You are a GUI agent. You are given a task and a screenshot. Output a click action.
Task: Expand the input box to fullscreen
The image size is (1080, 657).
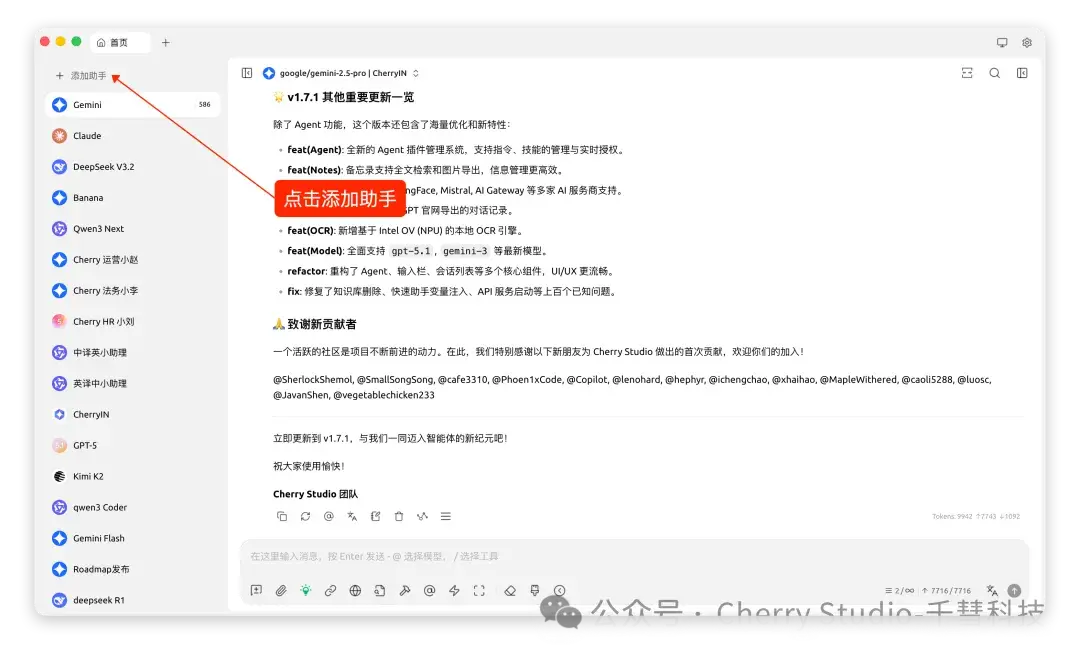tap(477, 590)
